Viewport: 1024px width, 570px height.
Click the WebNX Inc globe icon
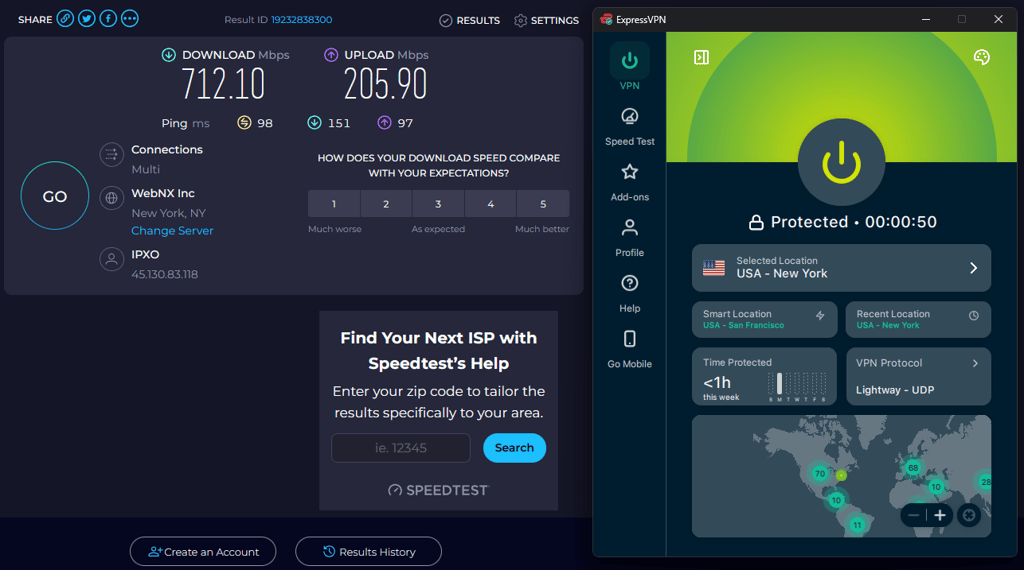112,198
